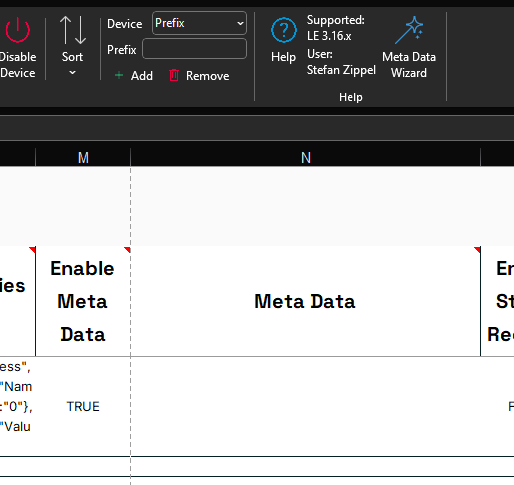Viewport: 514px width, 485px height.
Task: Click the User: Stefan Zippel text
Action: tap(341, 62)
